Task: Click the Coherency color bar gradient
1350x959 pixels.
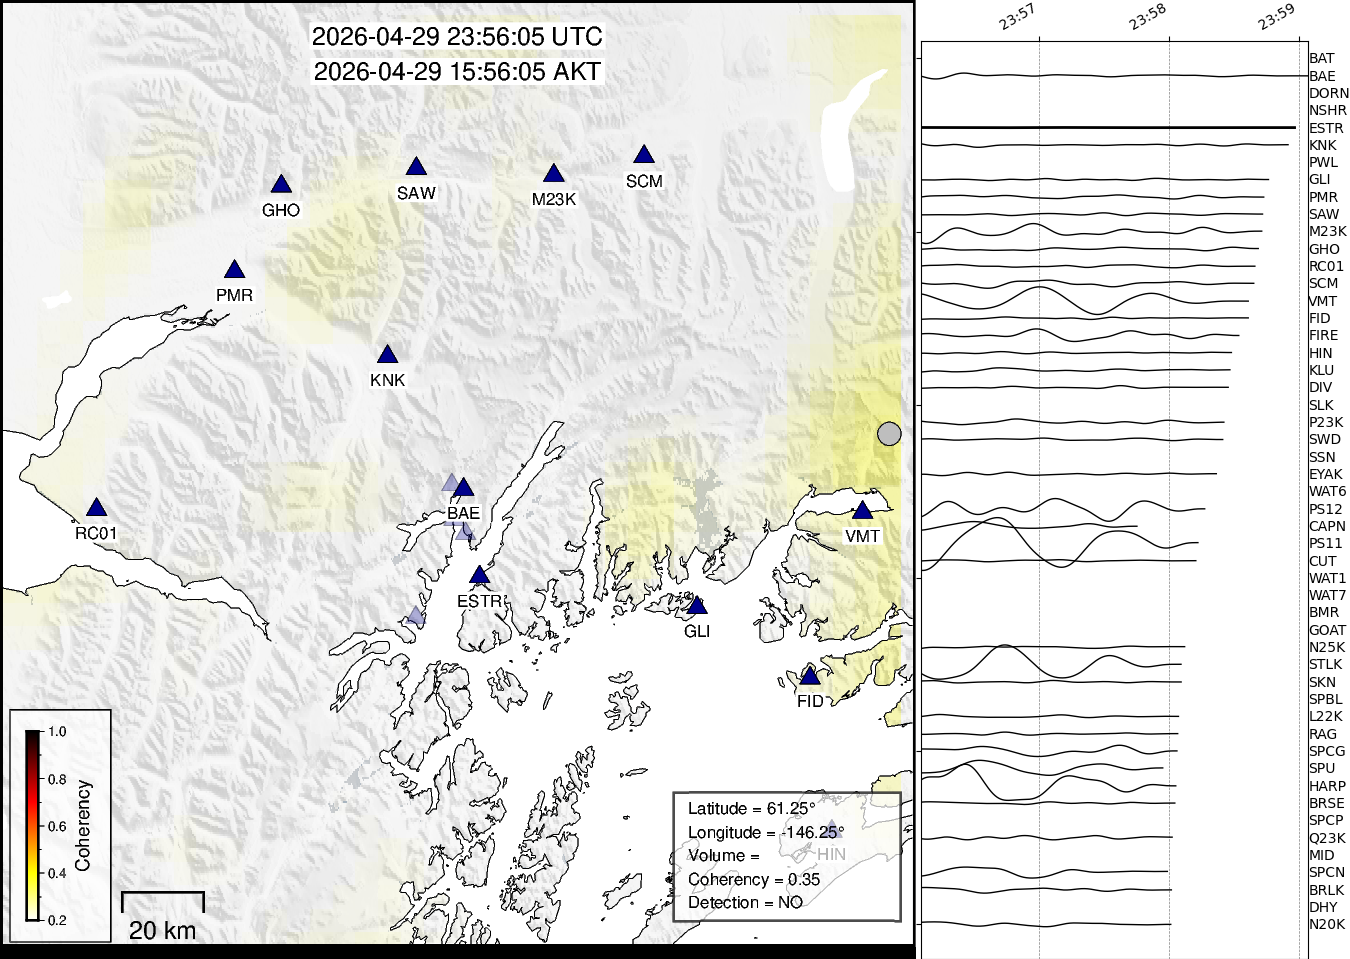Action: pos(33,825)
